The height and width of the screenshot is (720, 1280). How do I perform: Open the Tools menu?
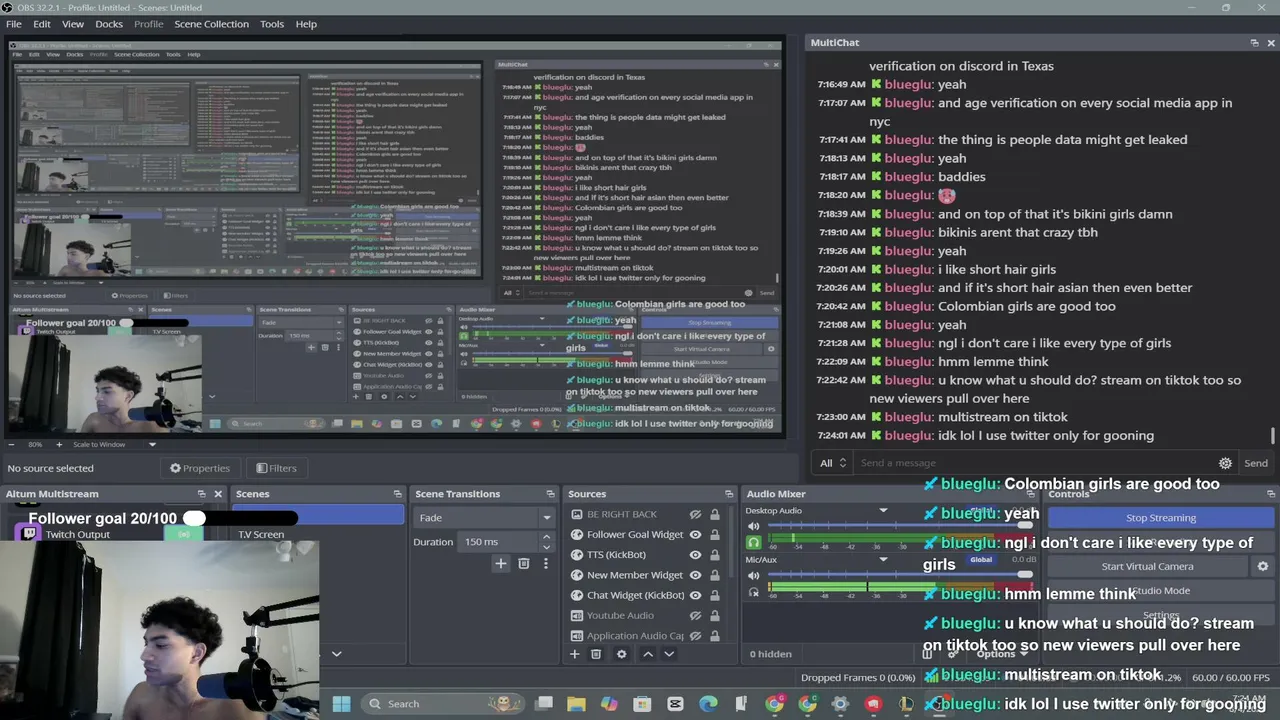point(272,24)
